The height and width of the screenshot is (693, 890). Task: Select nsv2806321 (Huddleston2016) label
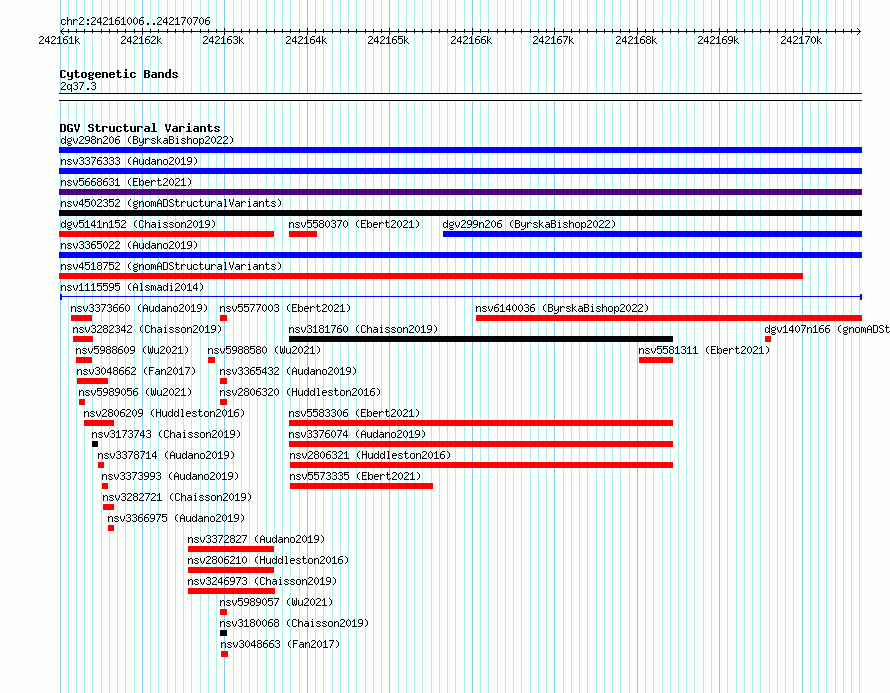pos(370,455)
